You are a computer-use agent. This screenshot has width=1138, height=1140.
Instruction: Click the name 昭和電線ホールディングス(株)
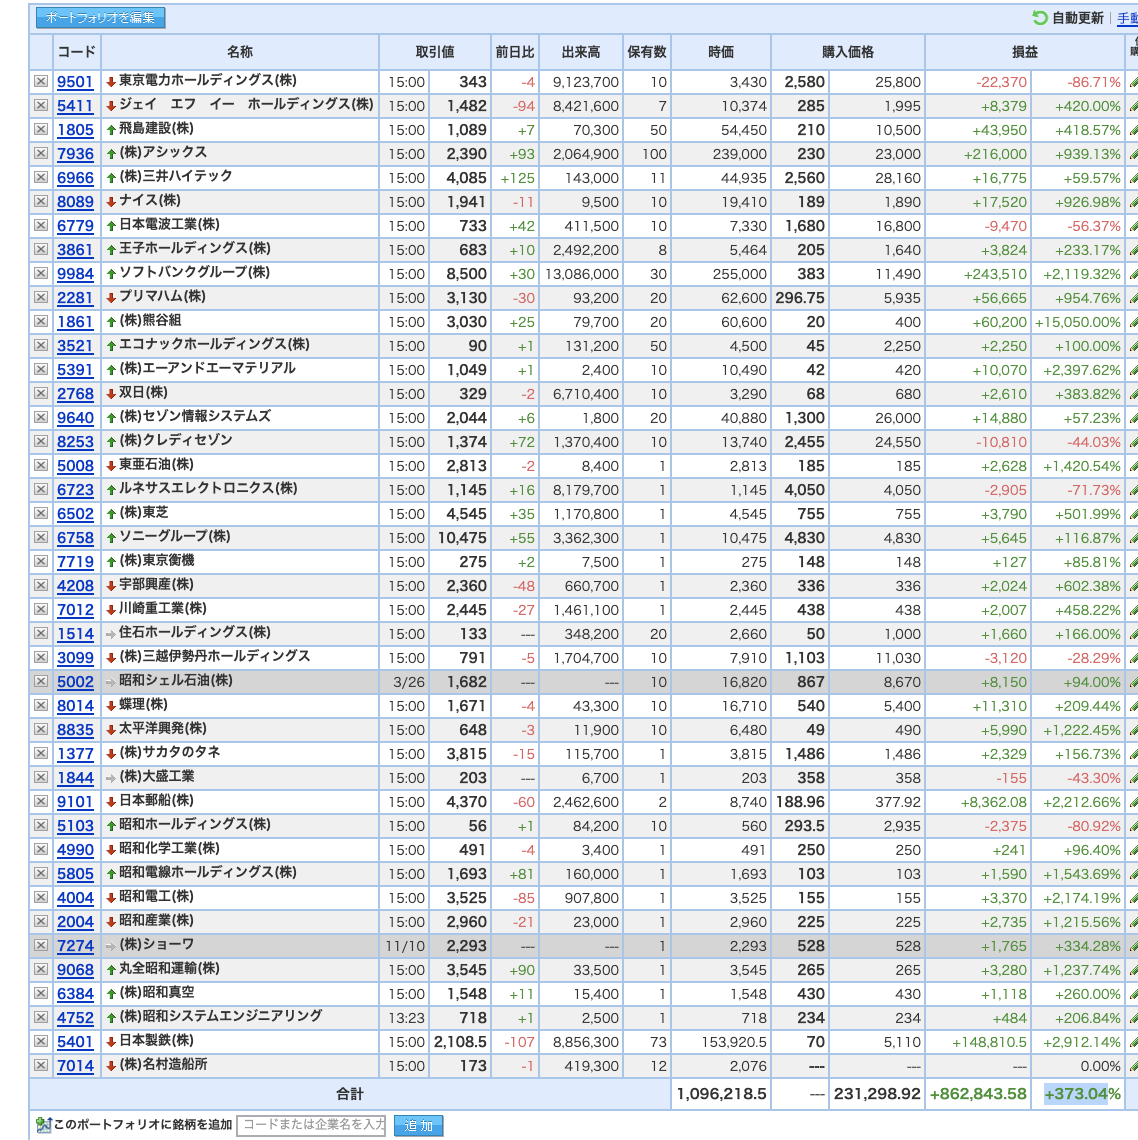tap(208, 872)
